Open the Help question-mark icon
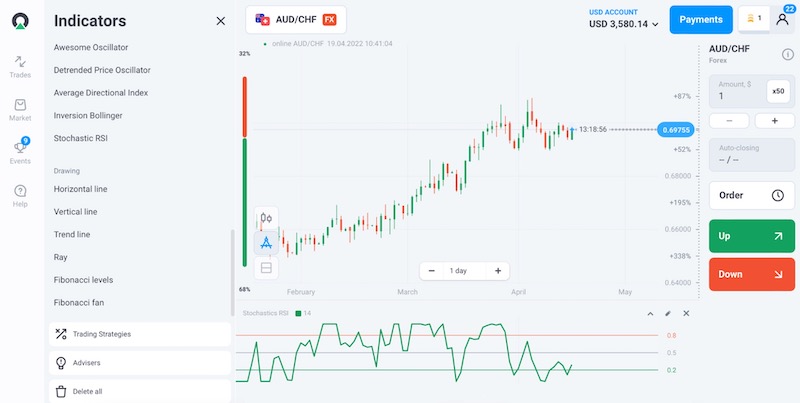This screenshot has height=403, width=800. coord(20,195)
